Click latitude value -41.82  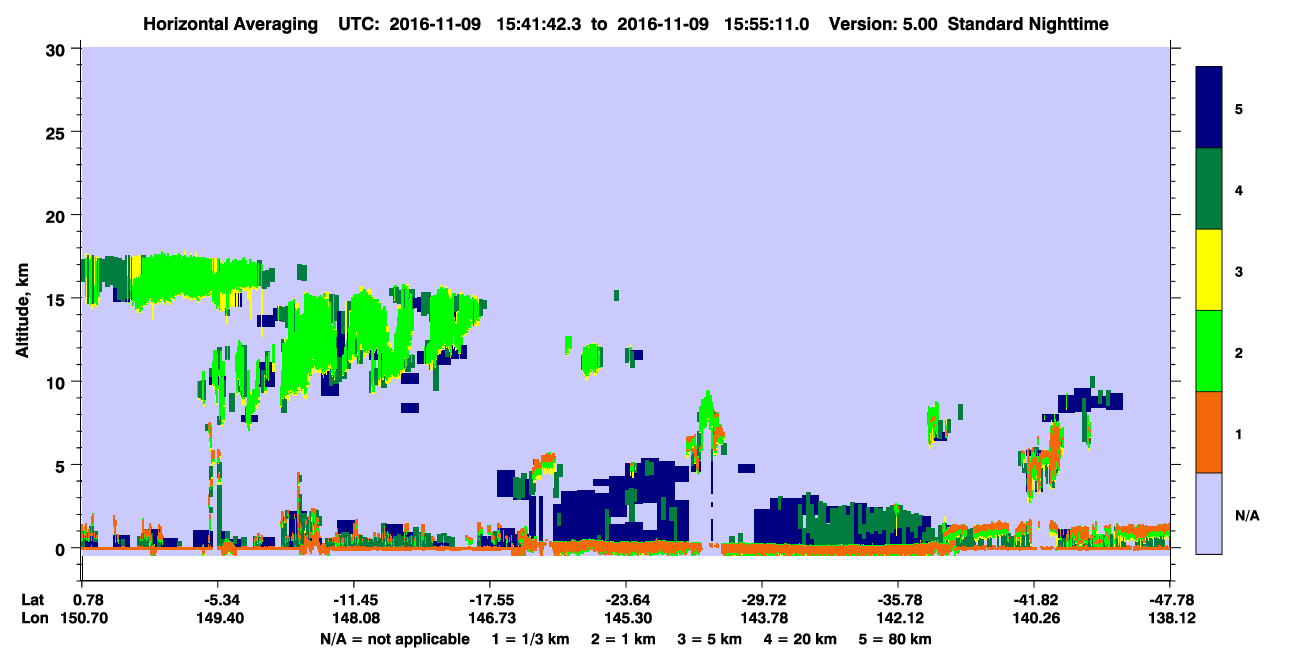[x=1034, y=600]
